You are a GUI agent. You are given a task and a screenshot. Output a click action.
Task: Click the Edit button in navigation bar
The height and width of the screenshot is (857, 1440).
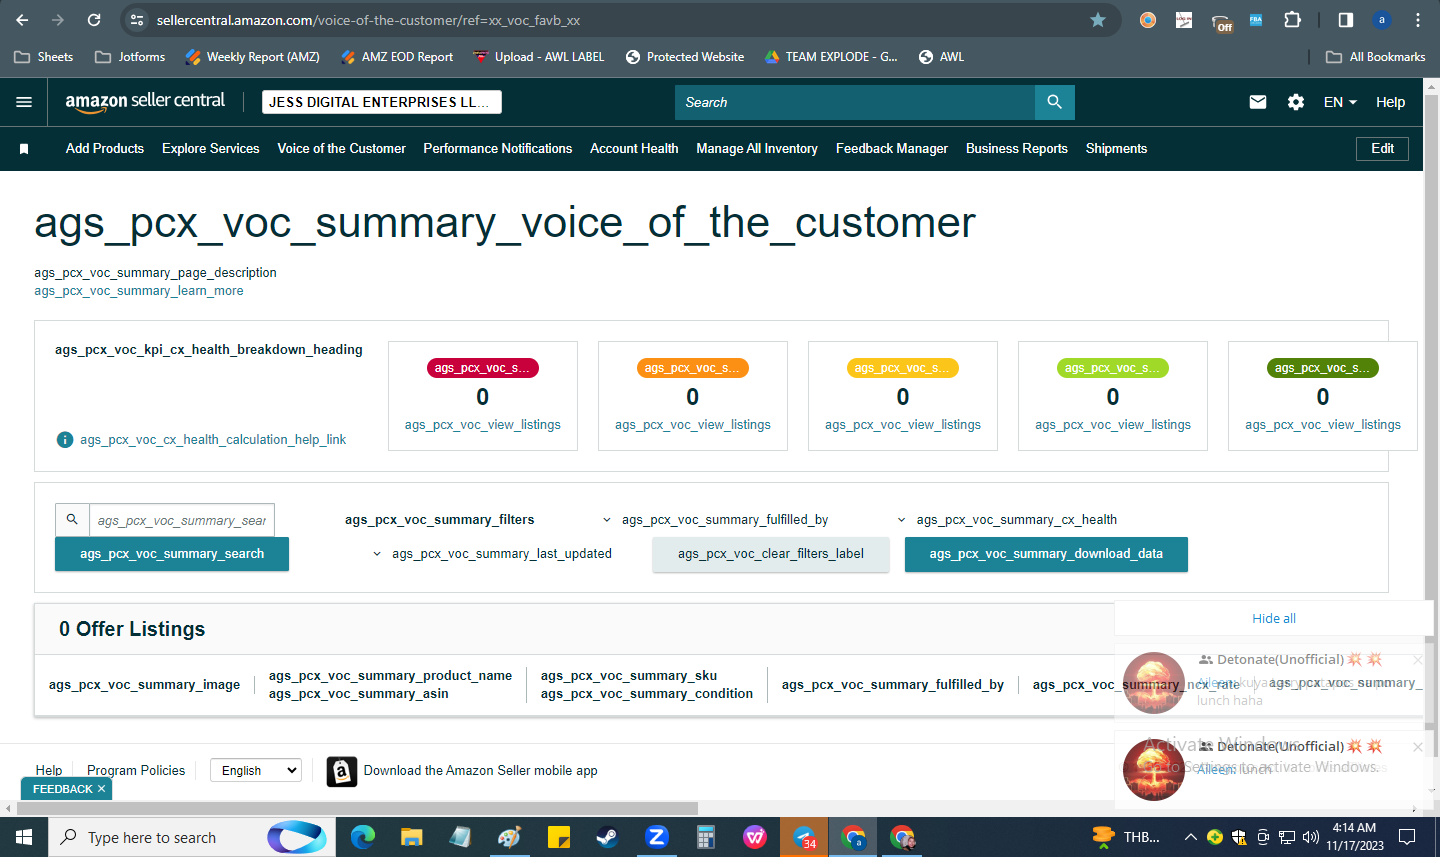(1383, 149)
